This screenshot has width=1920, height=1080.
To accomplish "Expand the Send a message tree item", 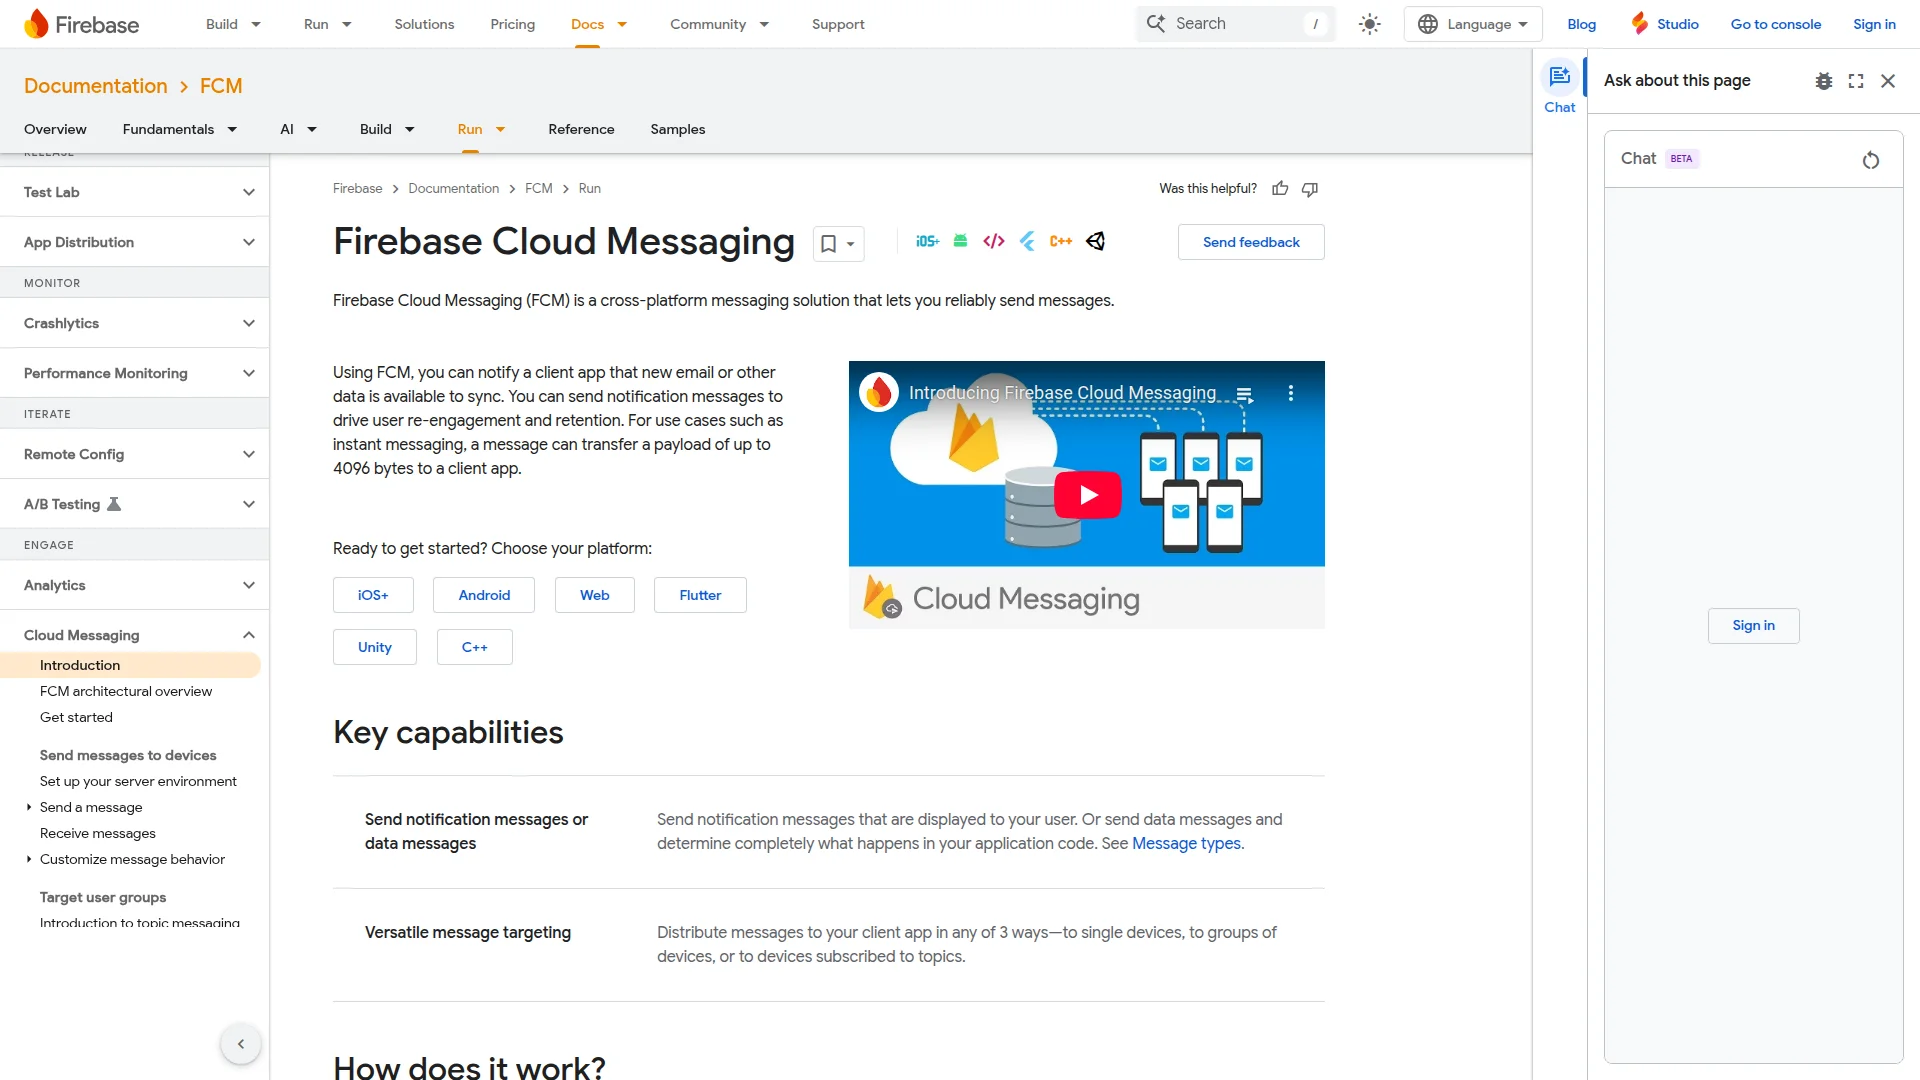I will [29, 807].
